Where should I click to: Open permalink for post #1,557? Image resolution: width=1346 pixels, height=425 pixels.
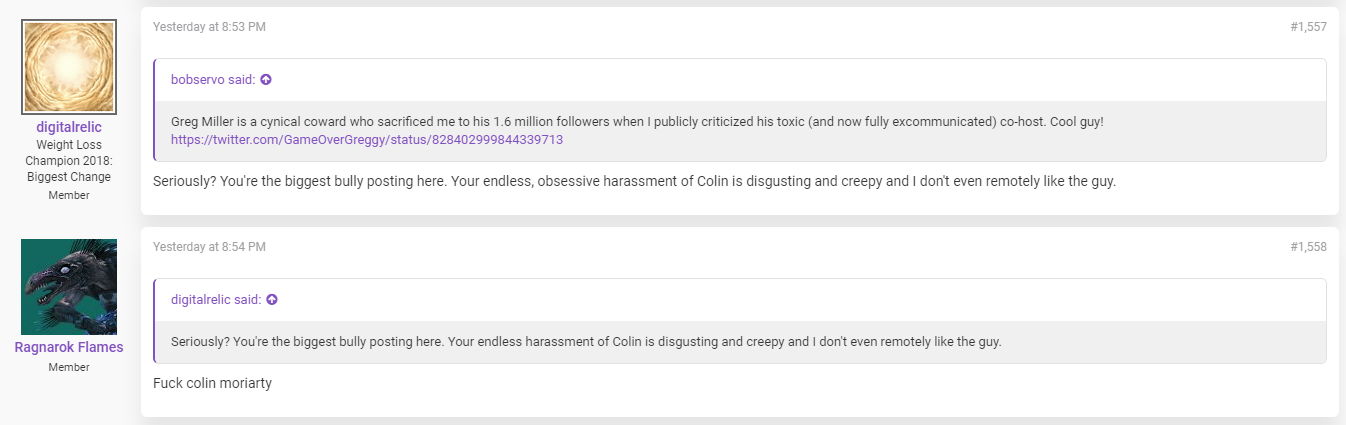(1308, 27)
